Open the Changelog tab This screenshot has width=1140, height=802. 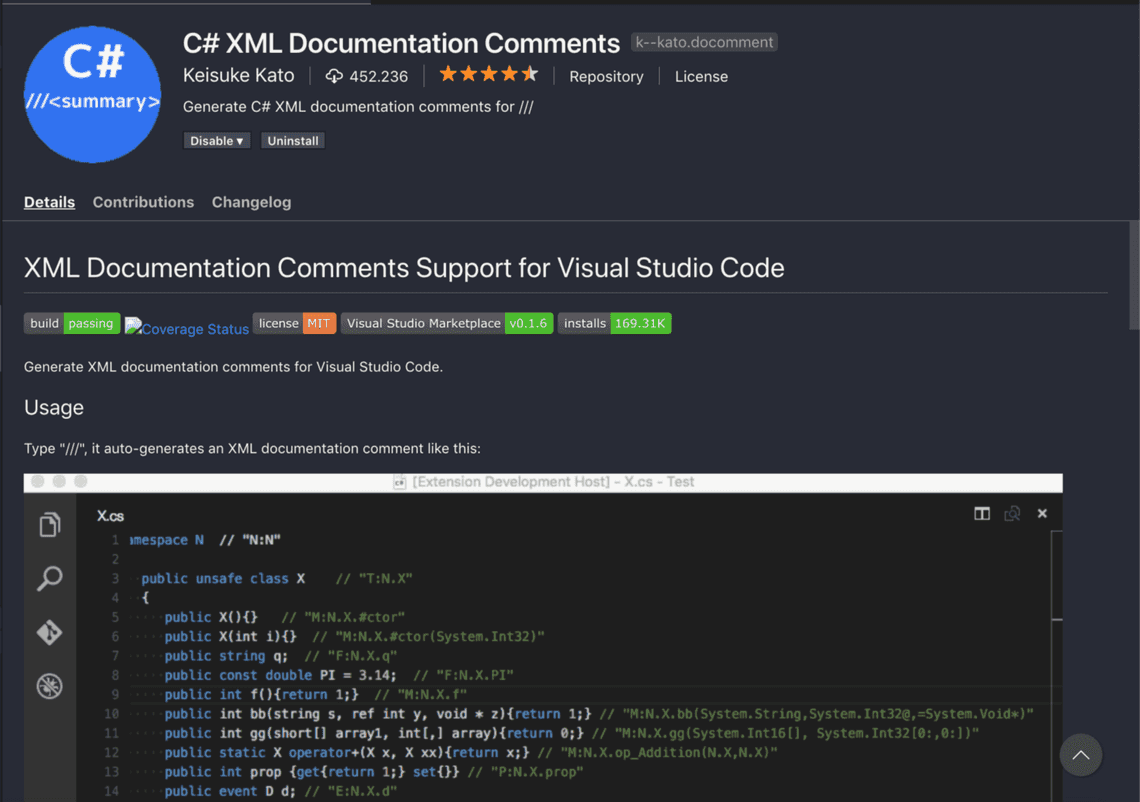251,202
